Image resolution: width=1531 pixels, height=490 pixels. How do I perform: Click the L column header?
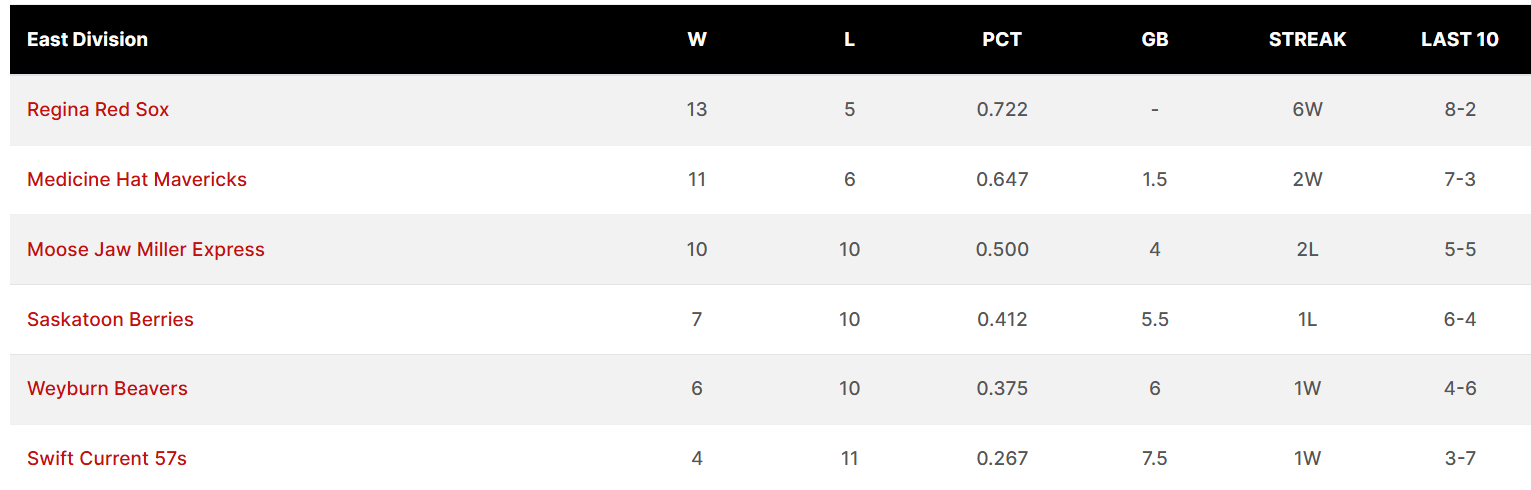coord(849,40)
